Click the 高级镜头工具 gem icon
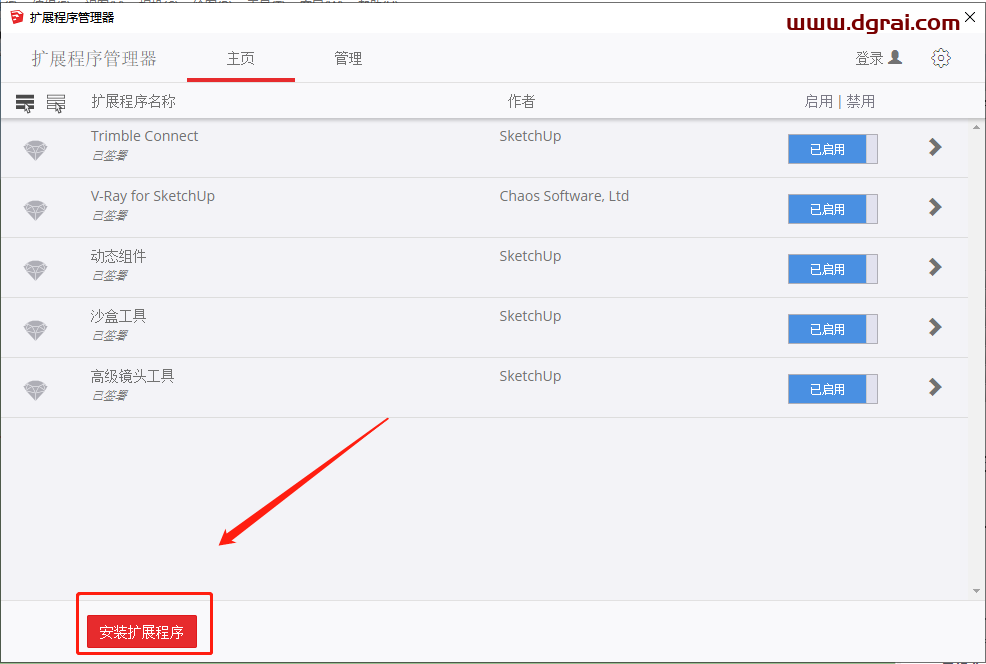This screenshot has width=986, height=664. tap(35, 390)
